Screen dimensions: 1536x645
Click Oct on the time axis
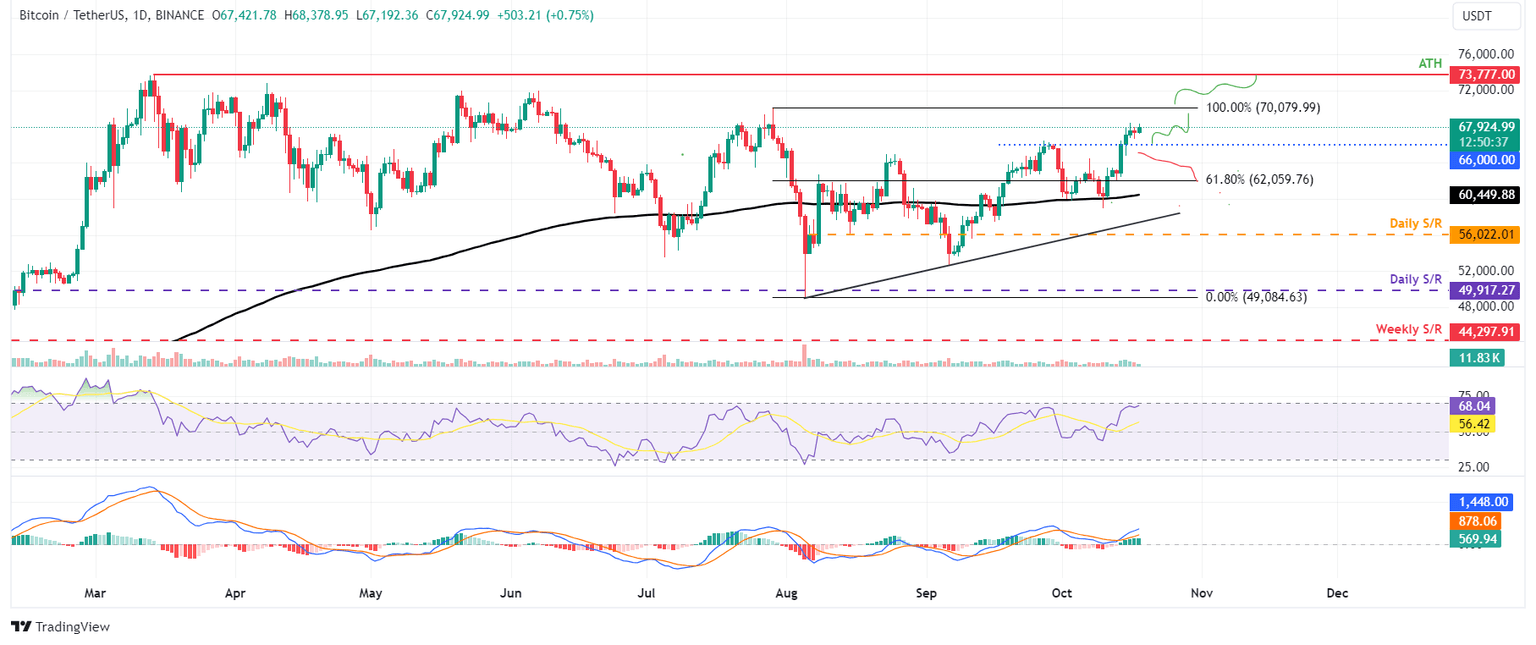coord(1061,593)
